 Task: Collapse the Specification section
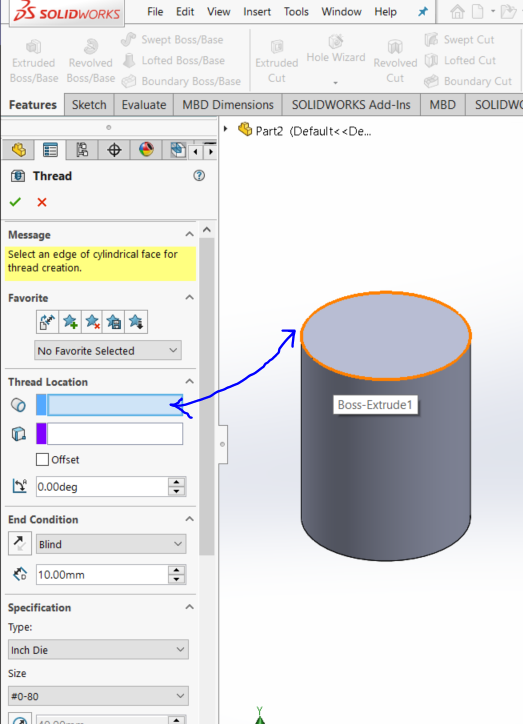coord(189,607)
